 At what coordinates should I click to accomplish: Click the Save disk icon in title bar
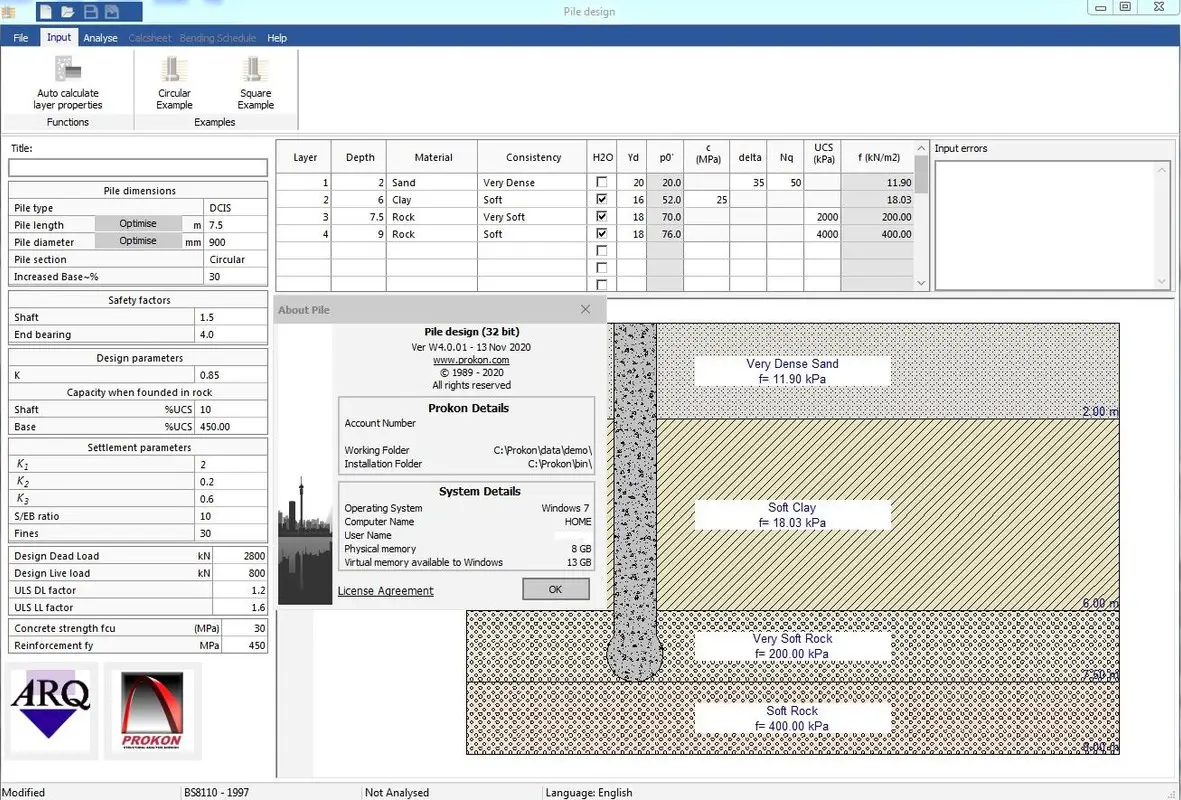pos(90,11)
